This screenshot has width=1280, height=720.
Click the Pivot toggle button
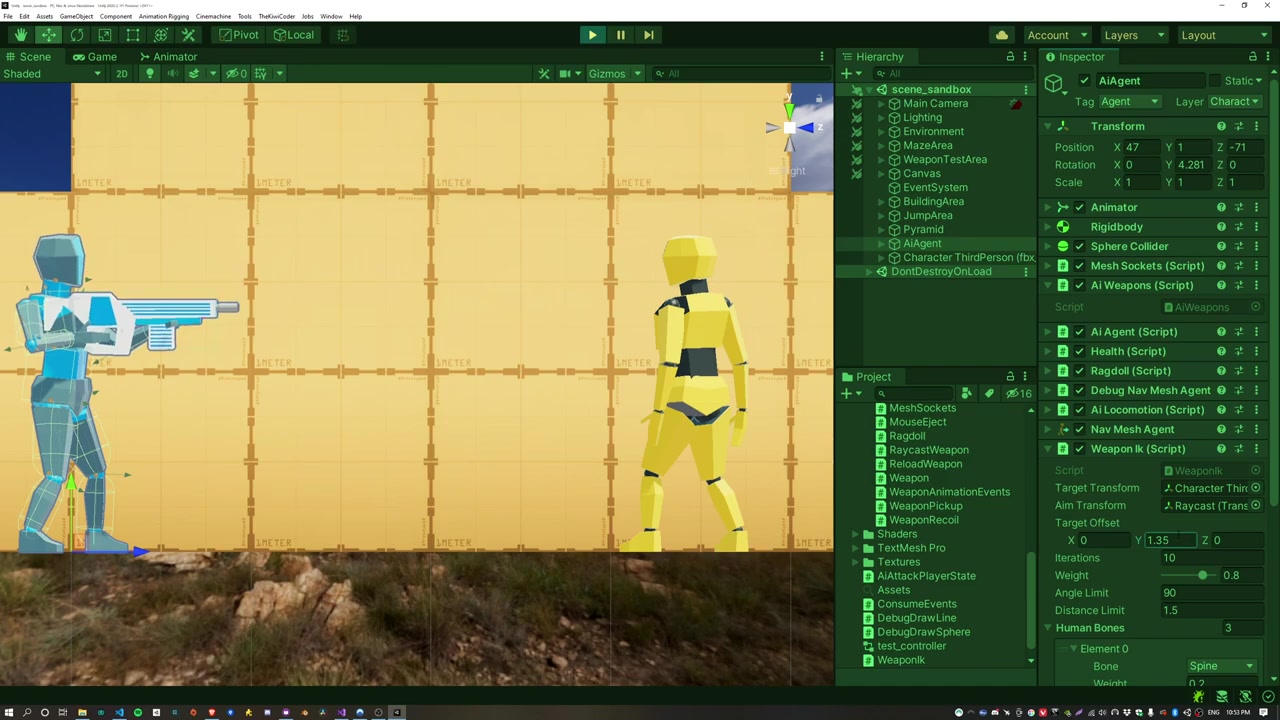tap(239, 35)
